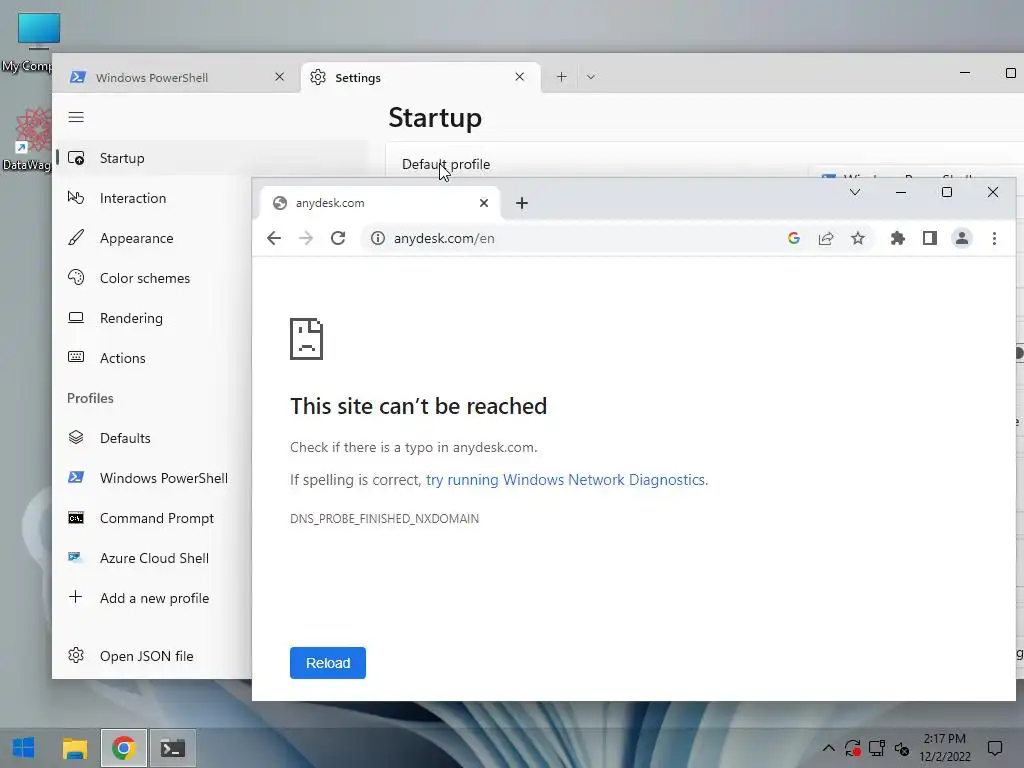Open the hamburger navigation menu in Settings
The width and height of the screenshot is (1024, 768).
pyautogui.click(x=76, y=117)
